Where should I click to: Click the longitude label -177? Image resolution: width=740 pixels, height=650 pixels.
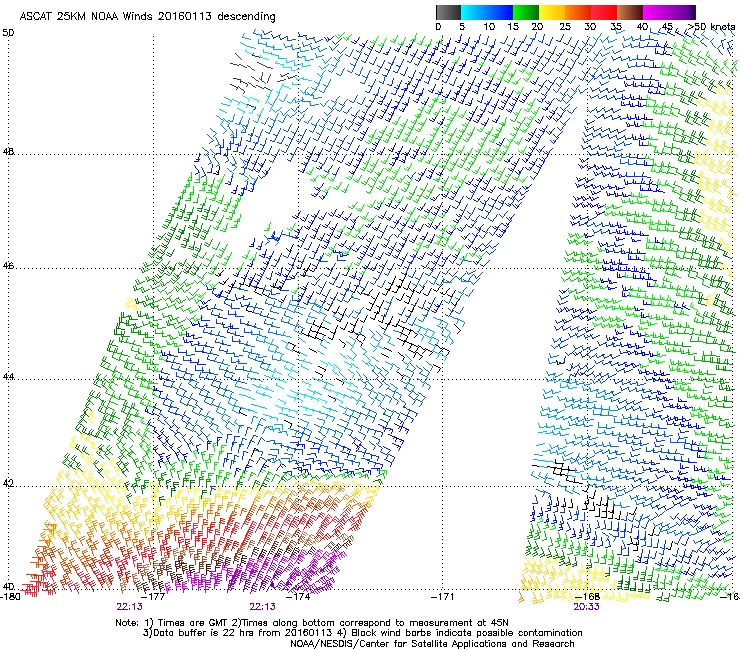(154, 597)
